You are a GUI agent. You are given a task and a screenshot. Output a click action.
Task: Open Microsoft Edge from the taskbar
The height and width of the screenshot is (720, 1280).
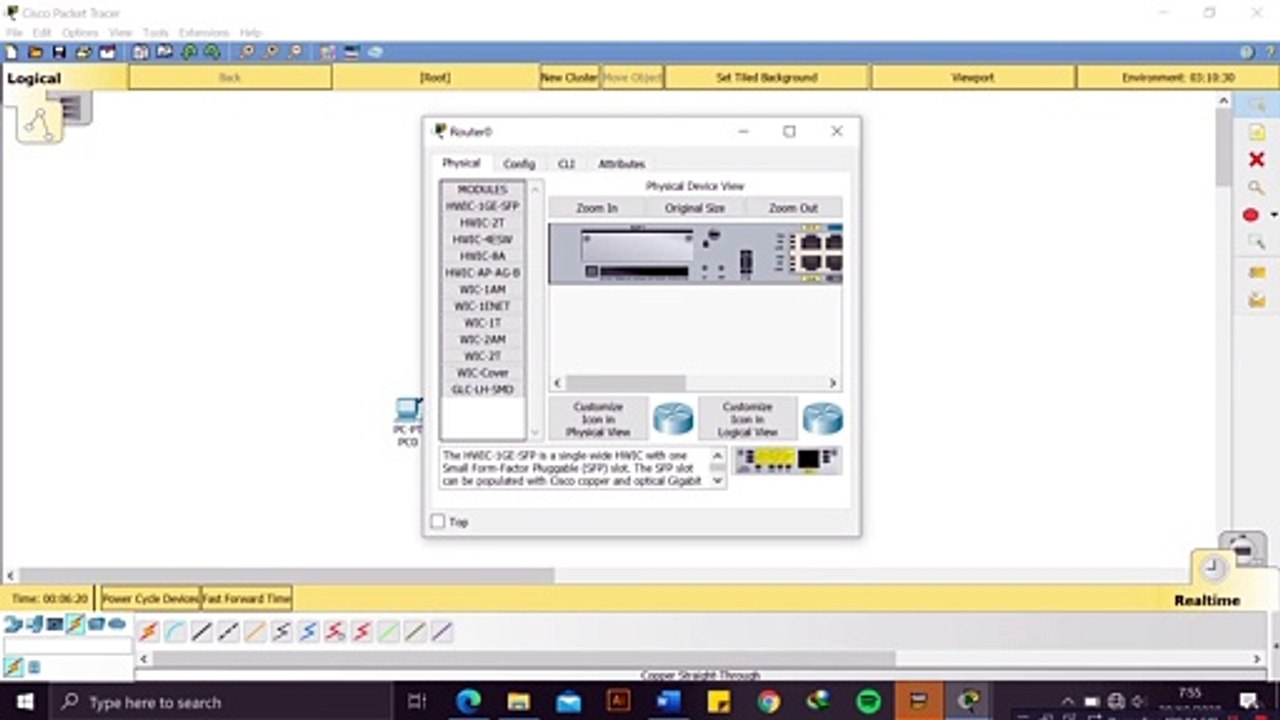click(x=468, y=702)
